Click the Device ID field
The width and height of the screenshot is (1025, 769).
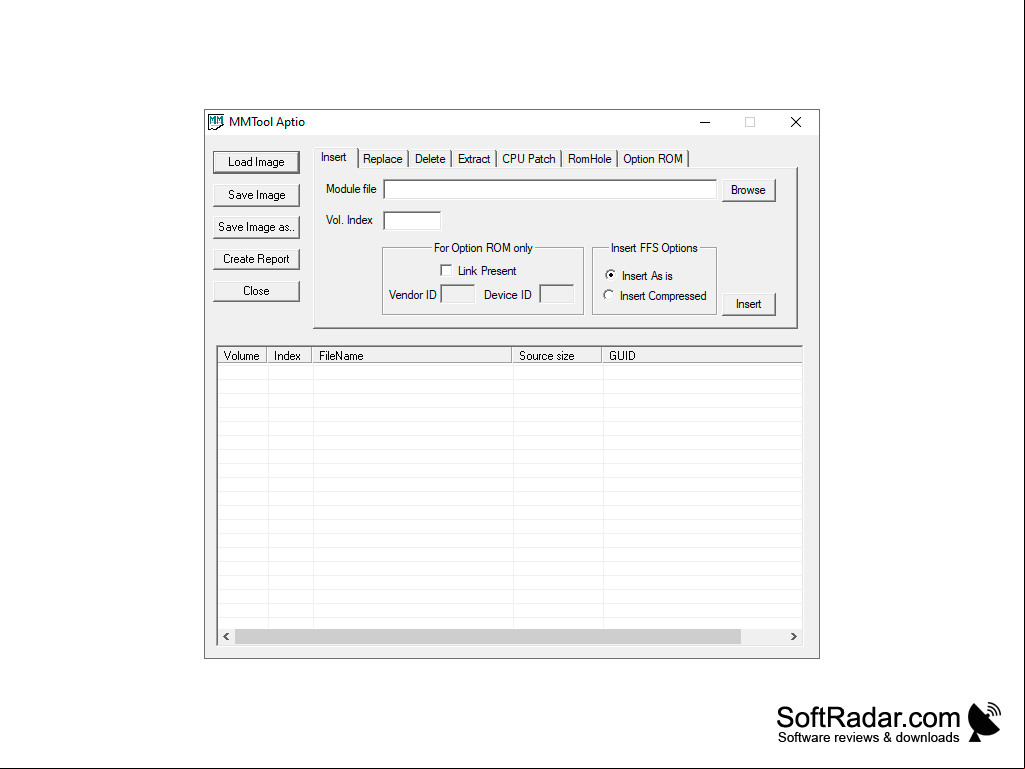tap(556, 294)
